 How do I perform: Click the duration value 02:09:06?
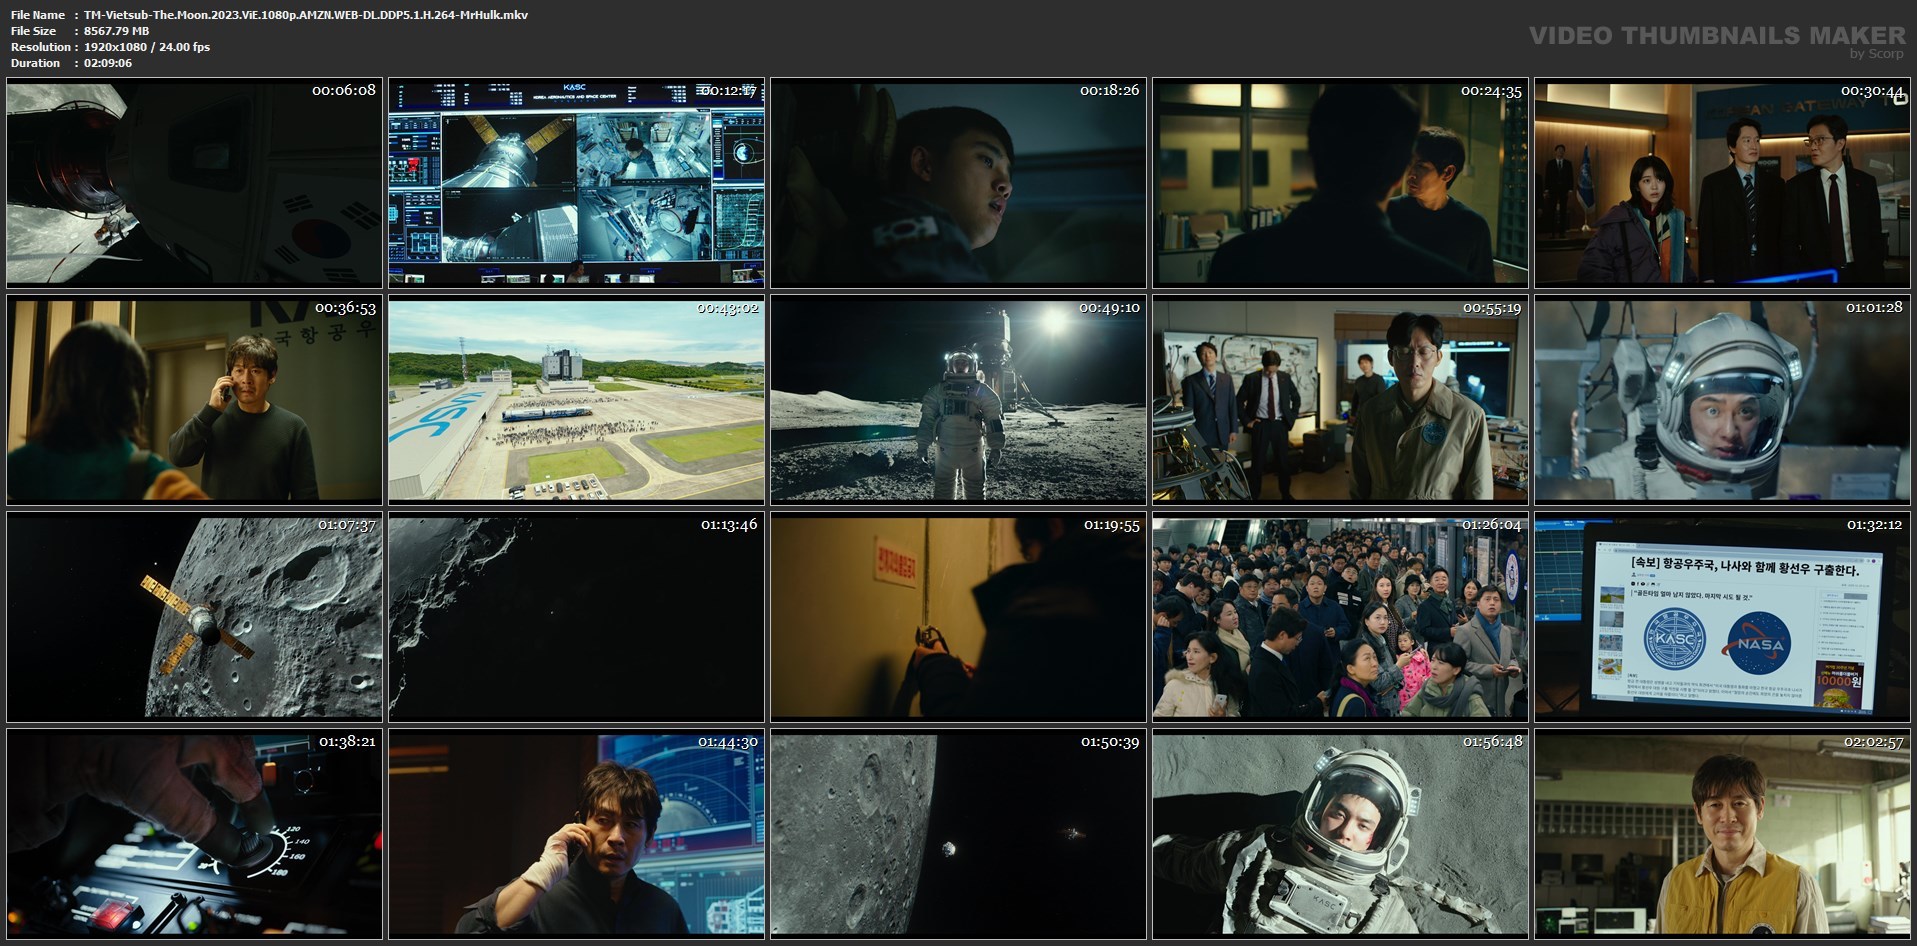click(108, 63)
